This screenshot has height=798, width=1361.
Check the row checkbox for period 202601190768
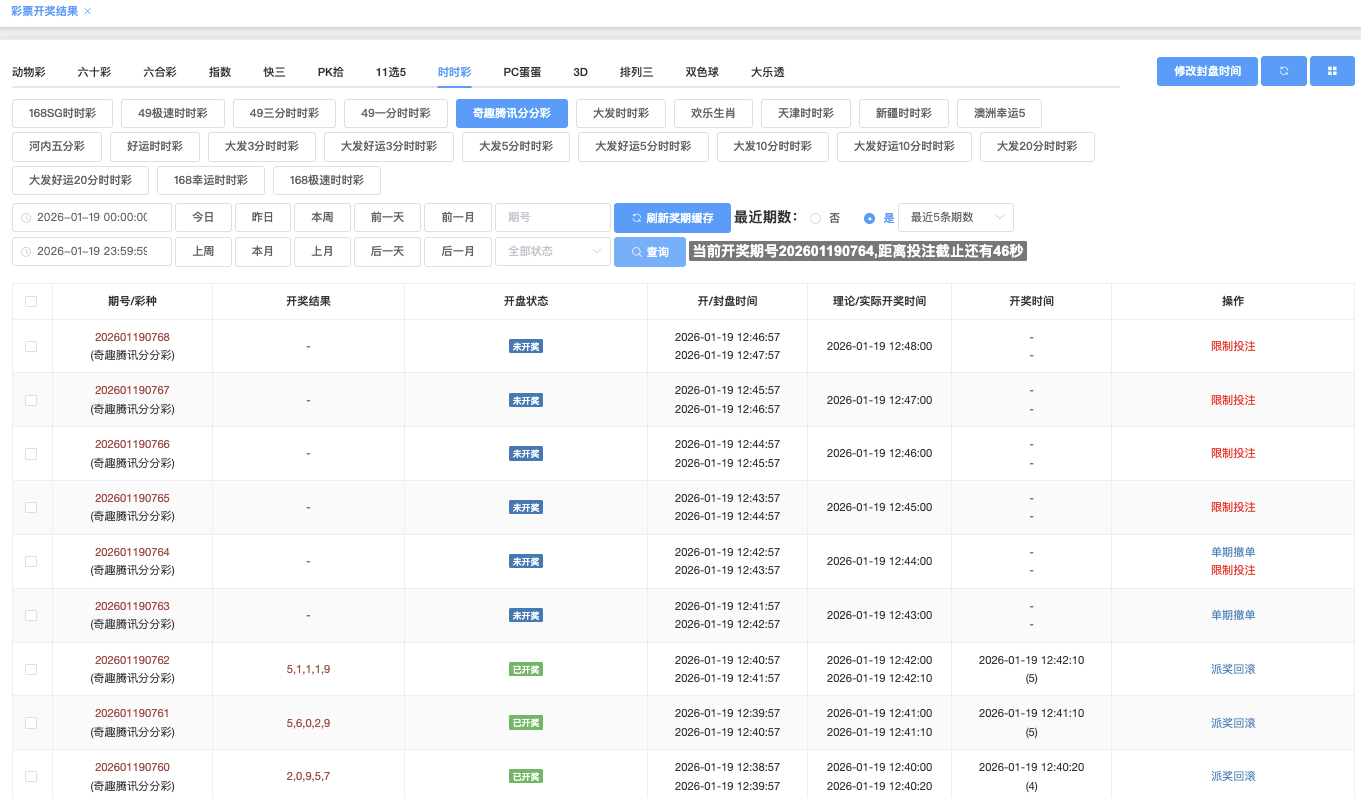31,346
